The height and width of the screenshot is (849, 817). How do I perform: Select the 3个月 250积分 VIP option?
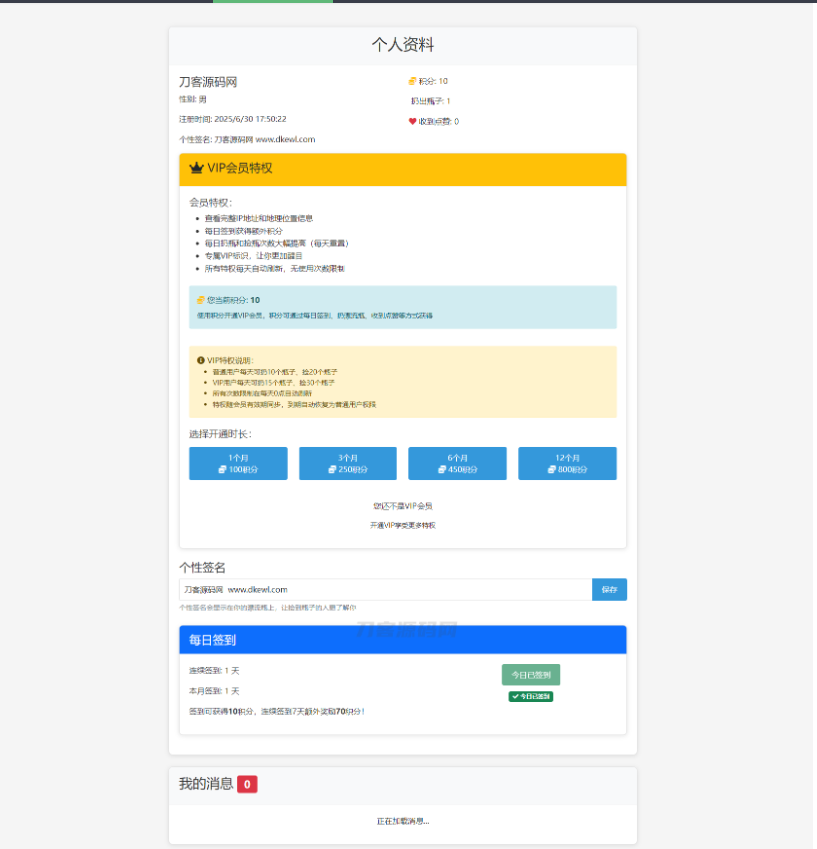coord(347,463)
